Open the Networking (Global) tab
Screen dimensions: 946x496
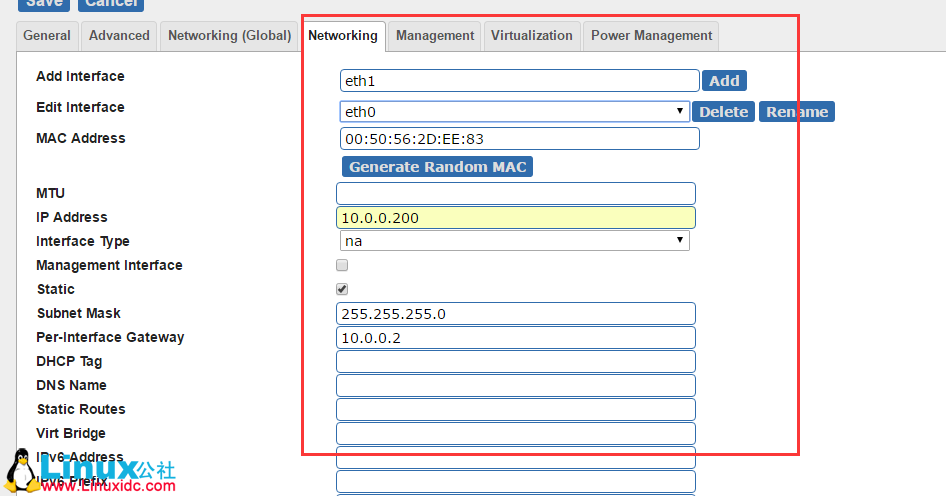tap(230, 36)
